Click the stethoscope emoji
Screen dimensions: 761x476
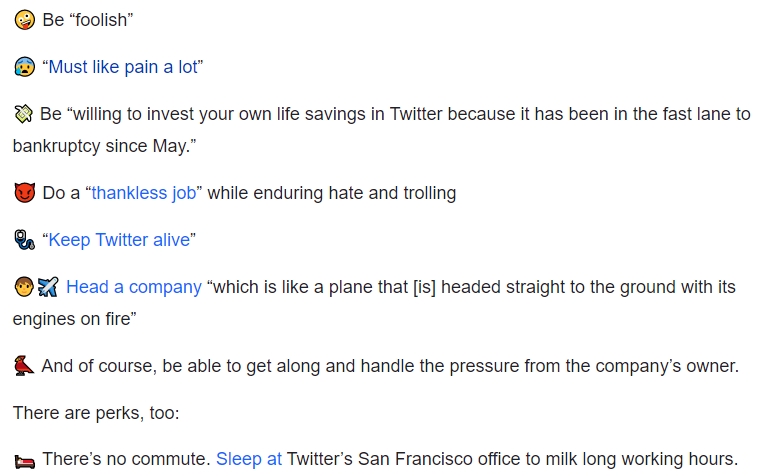coord(24,240)
